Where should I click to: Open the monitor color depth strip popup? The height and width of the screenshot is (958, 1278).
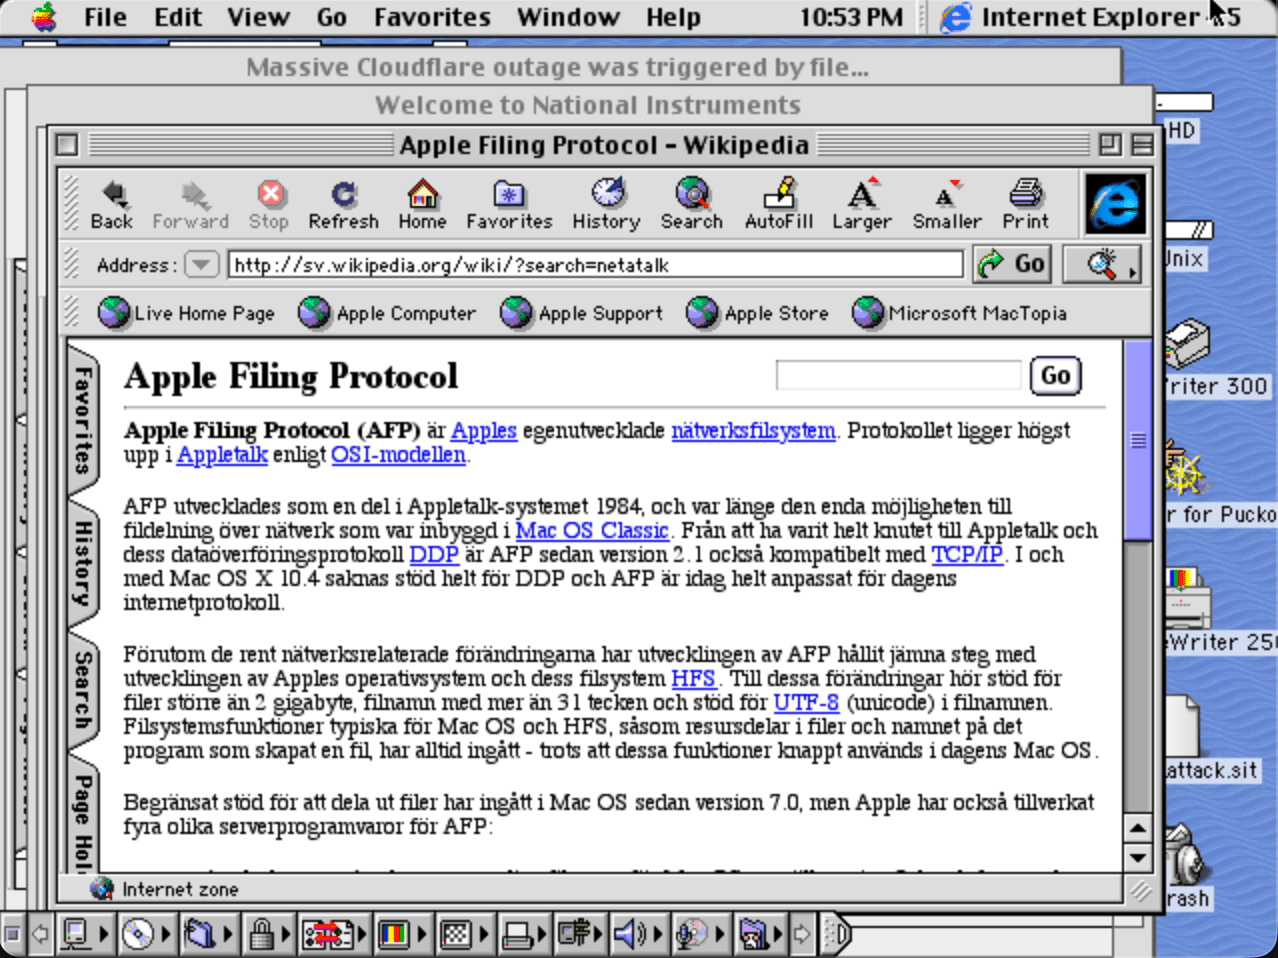coord(395,935)
